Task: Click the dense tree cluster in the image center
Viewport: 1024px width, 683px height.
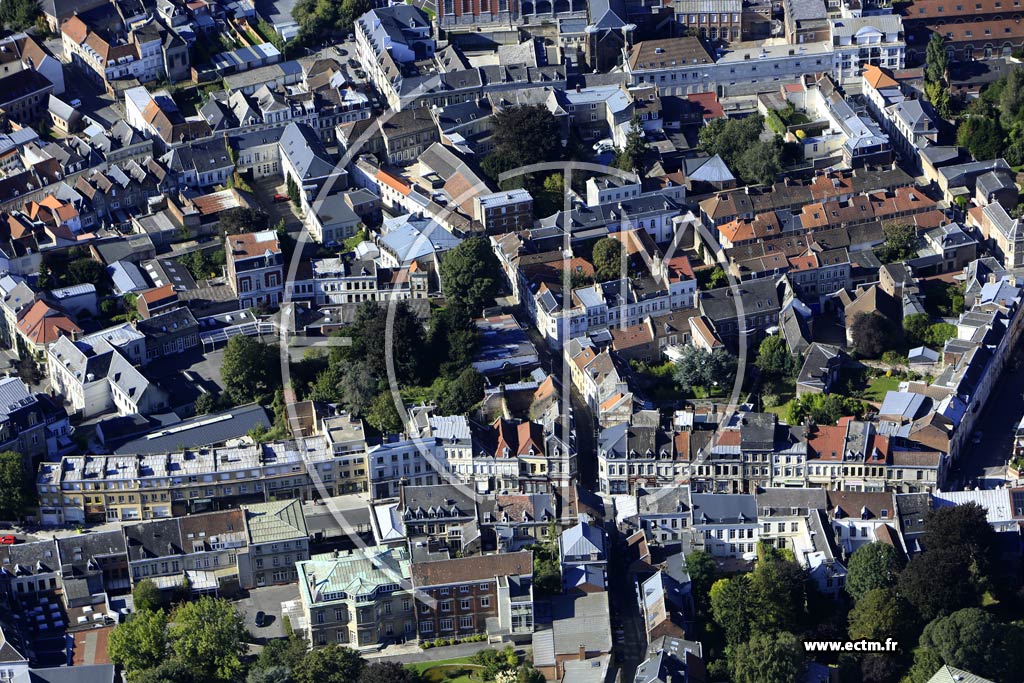Action: pos(400,360)
